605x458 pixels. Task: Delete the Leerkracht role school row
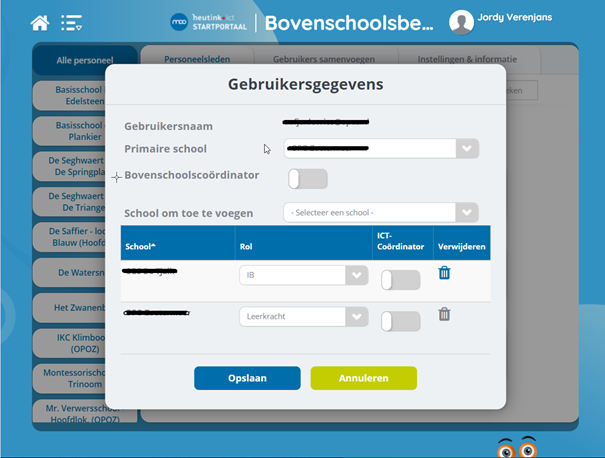pyautogui.click(x=444, y=314)
